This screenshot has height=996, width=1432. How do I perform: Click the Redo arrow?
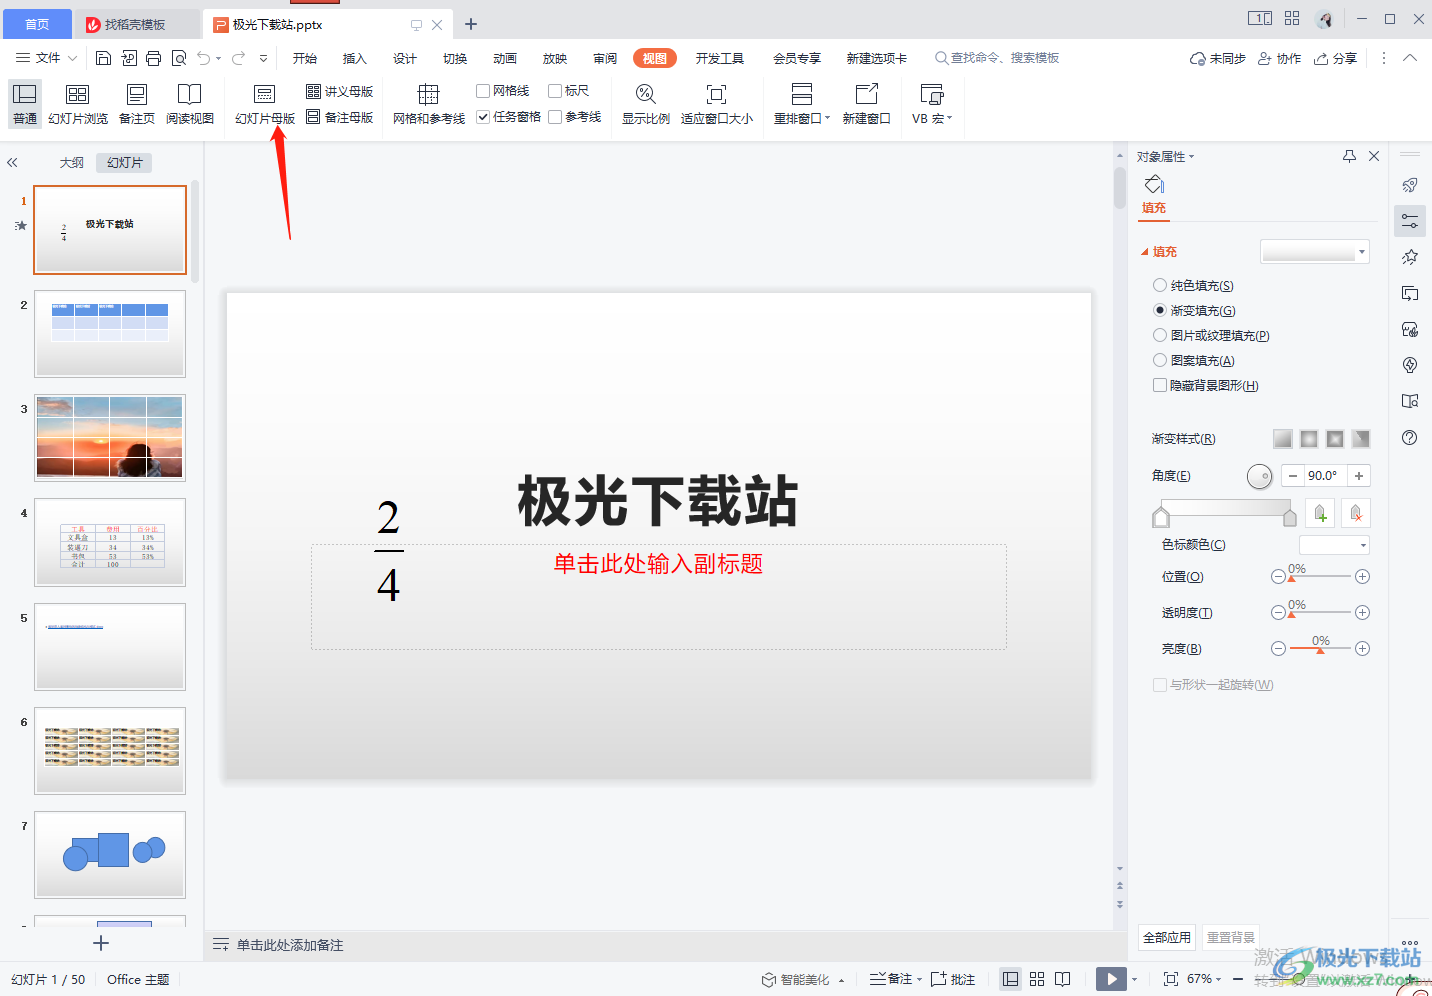click(x=238, y=58)
